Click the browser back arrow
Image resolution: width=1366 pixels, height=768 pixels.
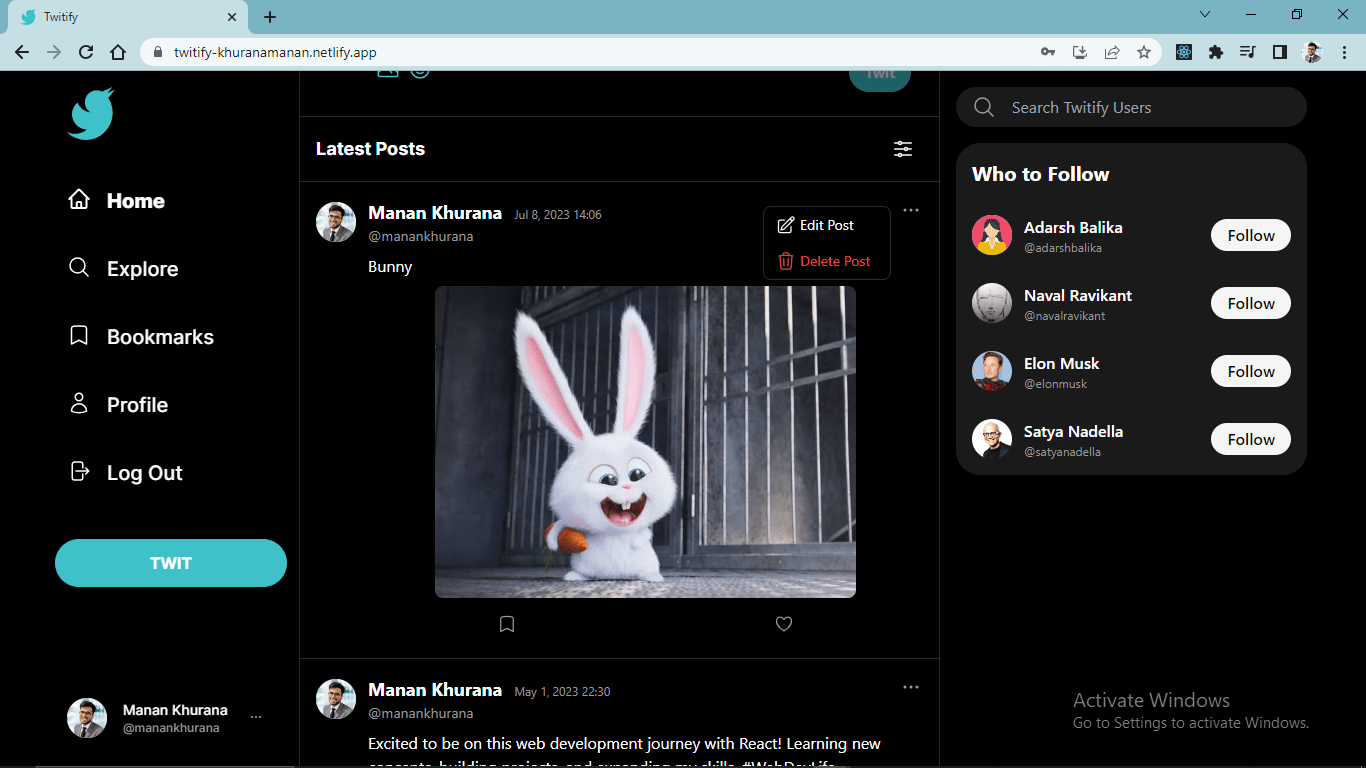(22, 52)
